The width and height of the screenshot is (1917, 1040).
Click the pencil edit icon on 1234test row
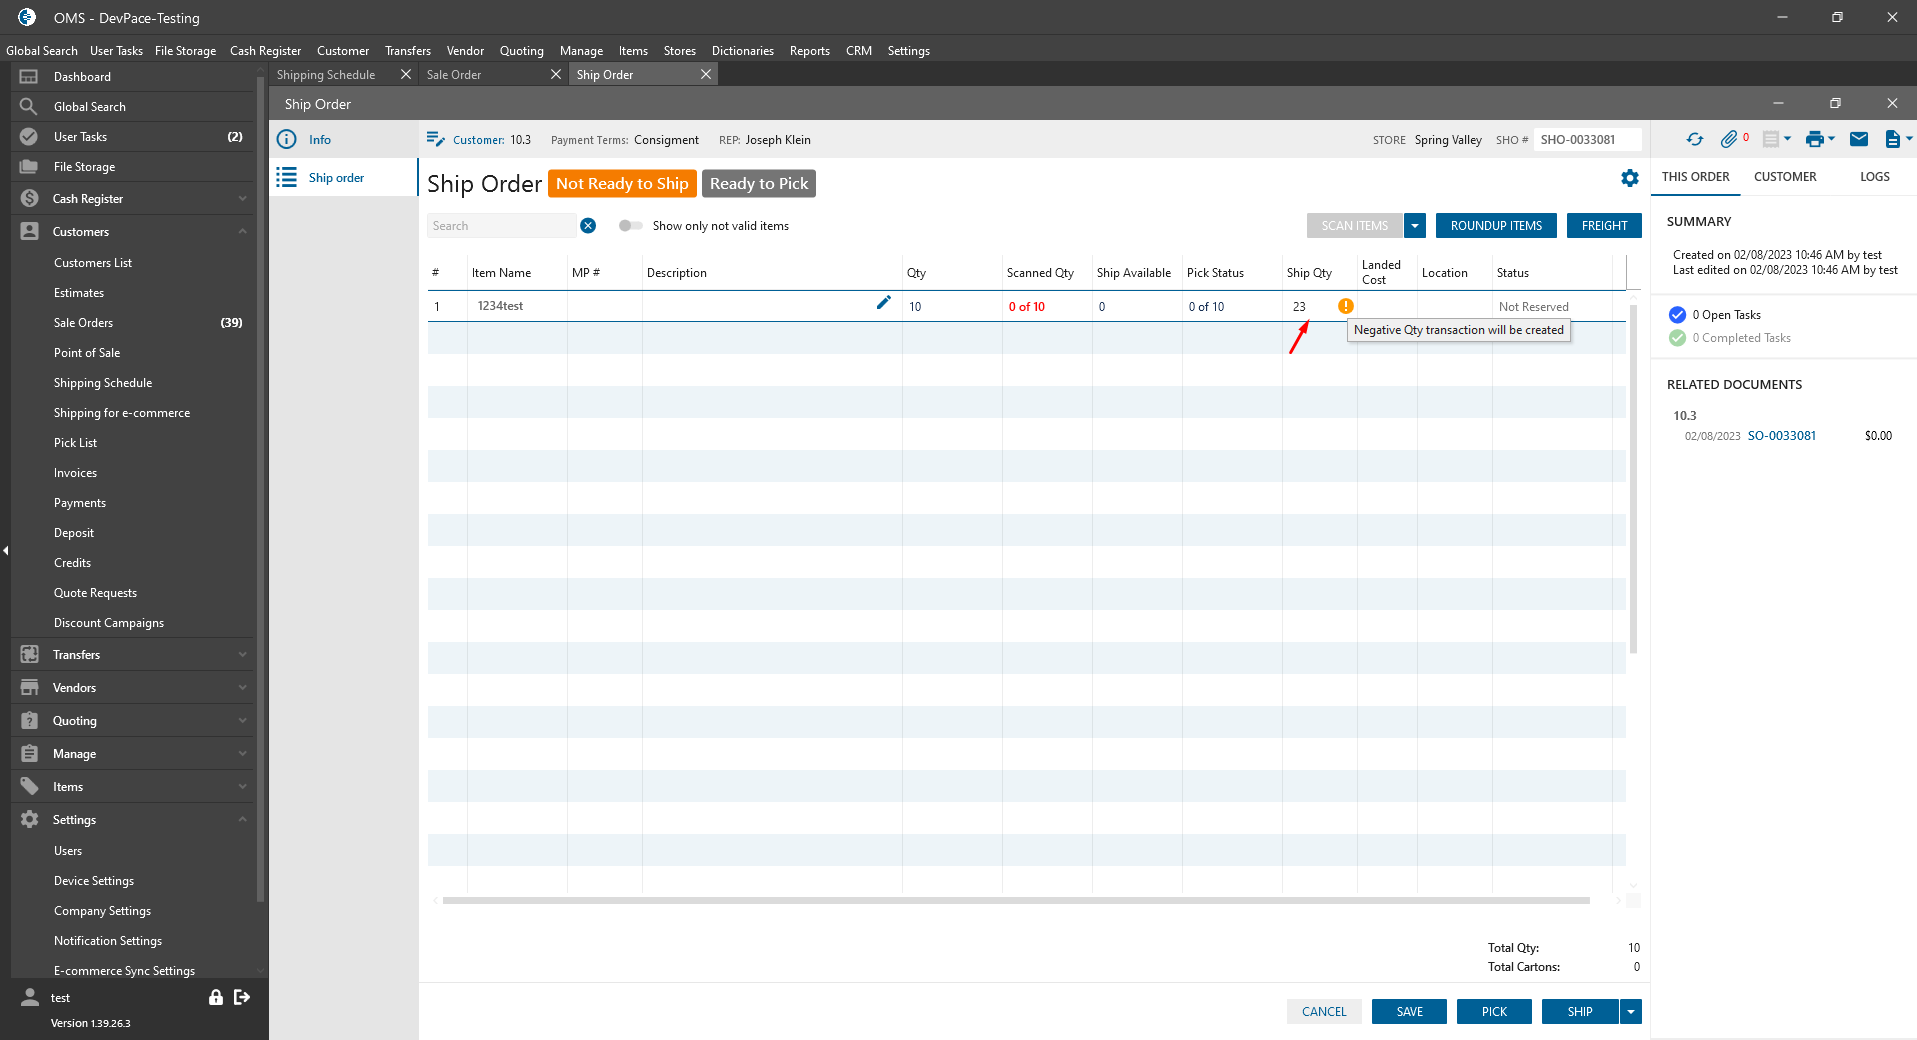pyautogui.click(x=883, y=303)
